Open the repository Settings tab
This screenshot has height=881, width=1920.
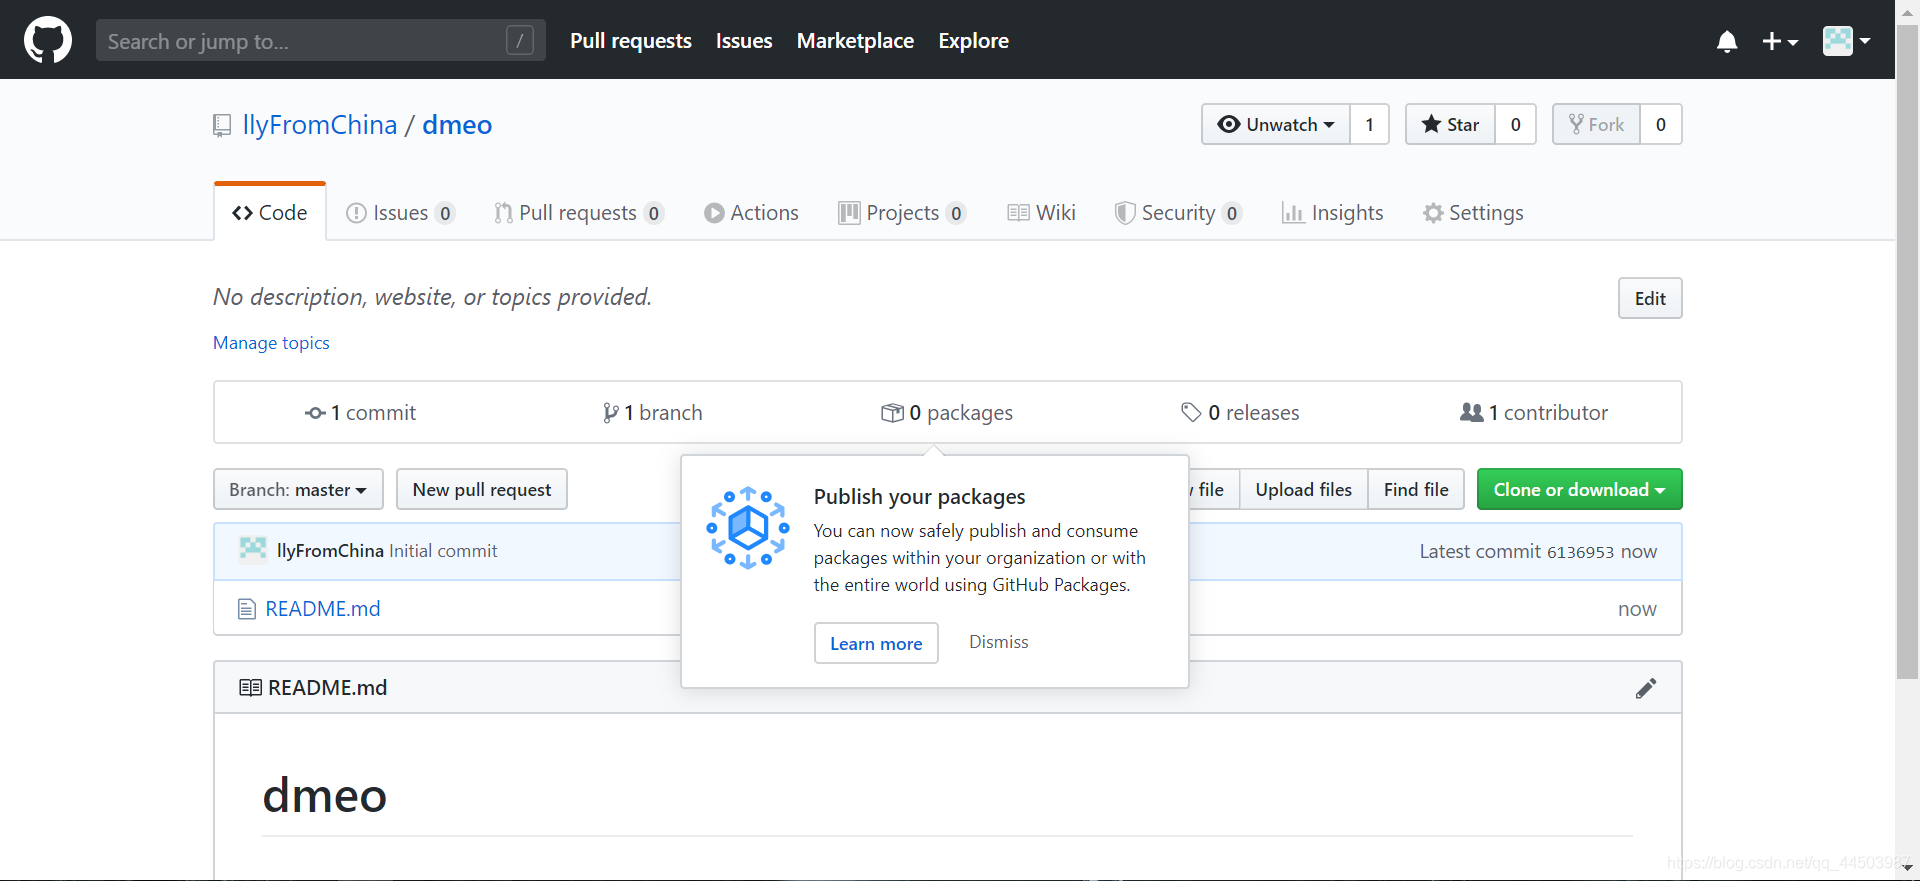click(x=1473, y=213)
